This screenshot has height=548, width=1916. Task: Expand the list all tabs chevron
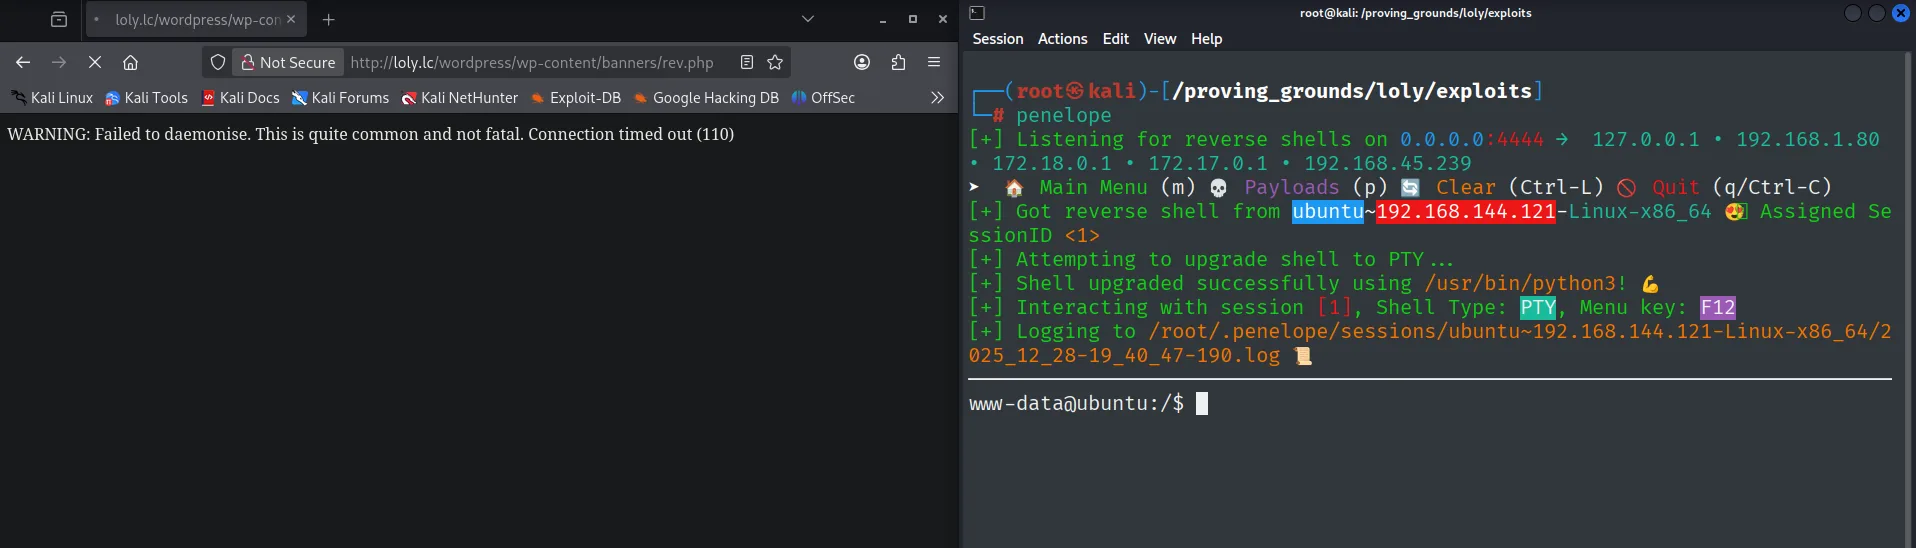[808, 19]
